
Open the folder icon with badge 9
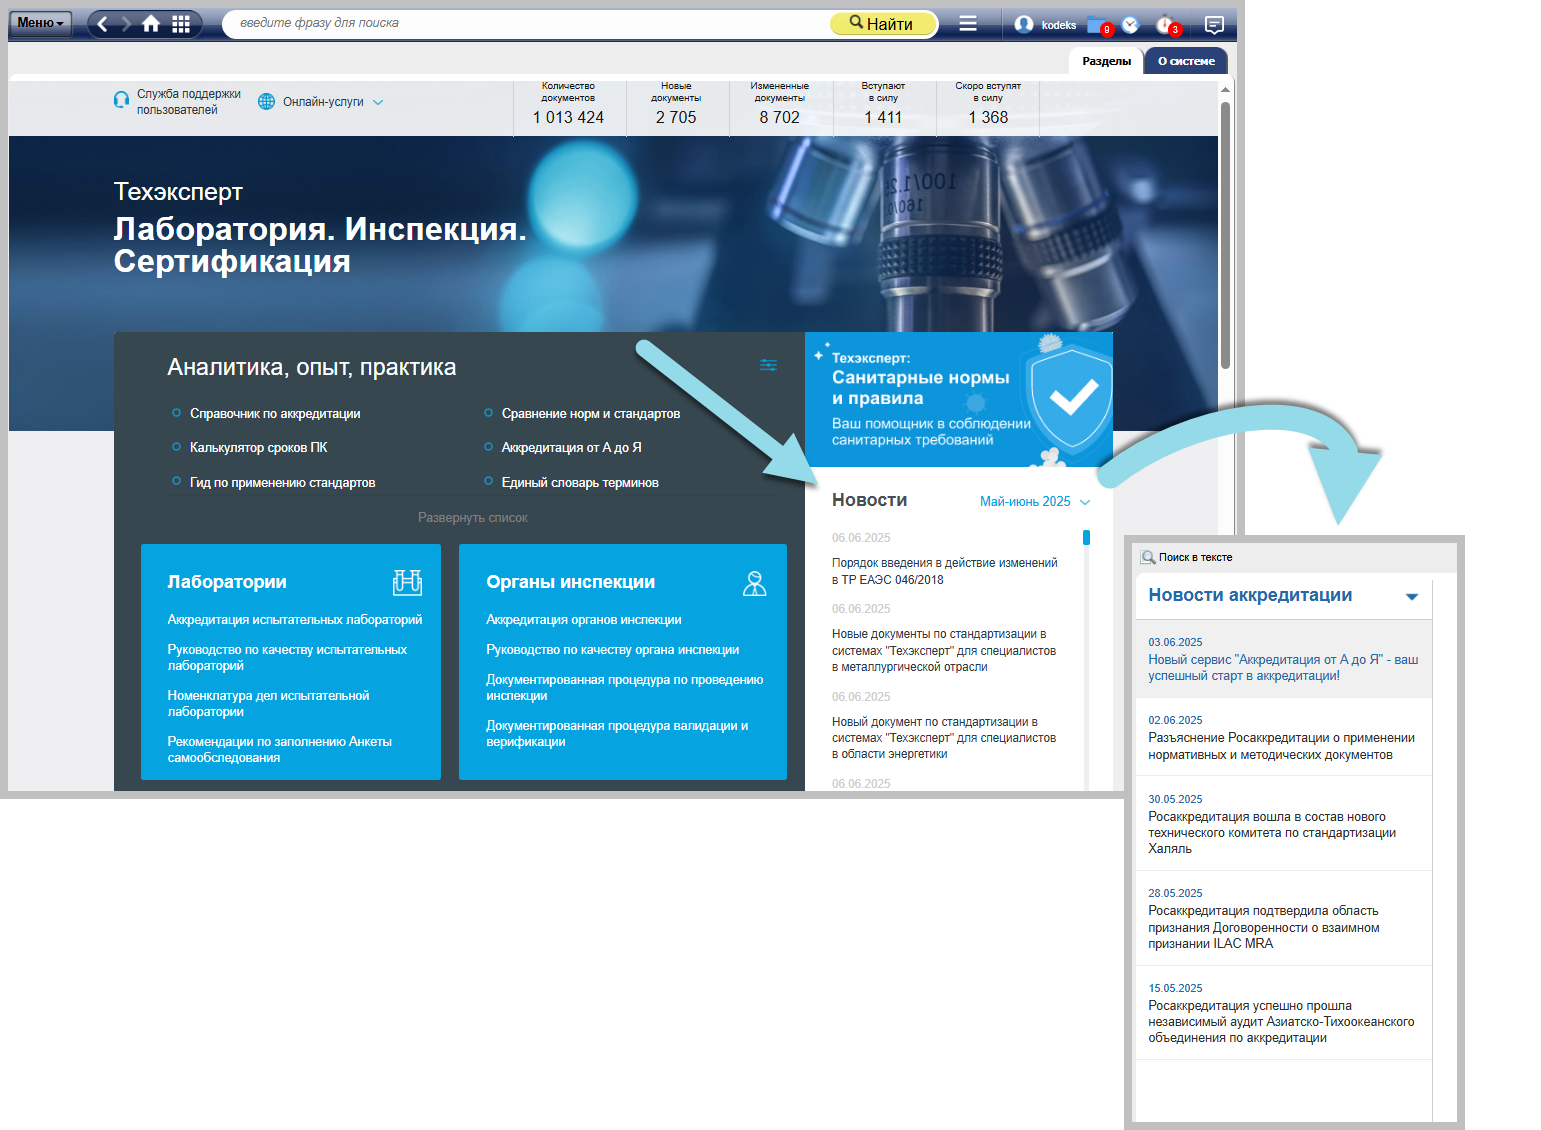pyautogui.click(x=1099, y=25)
